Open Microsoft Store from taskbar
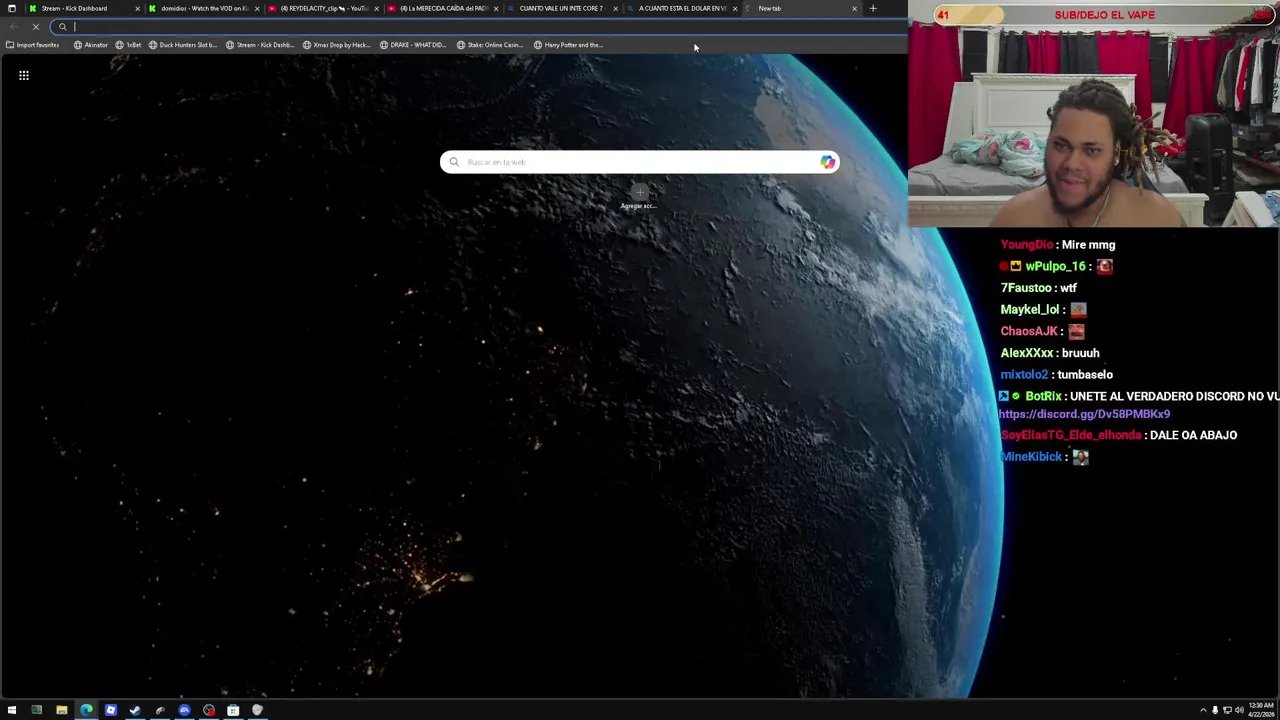Screen dimensions: 1280x720 [x=233, y=710]
